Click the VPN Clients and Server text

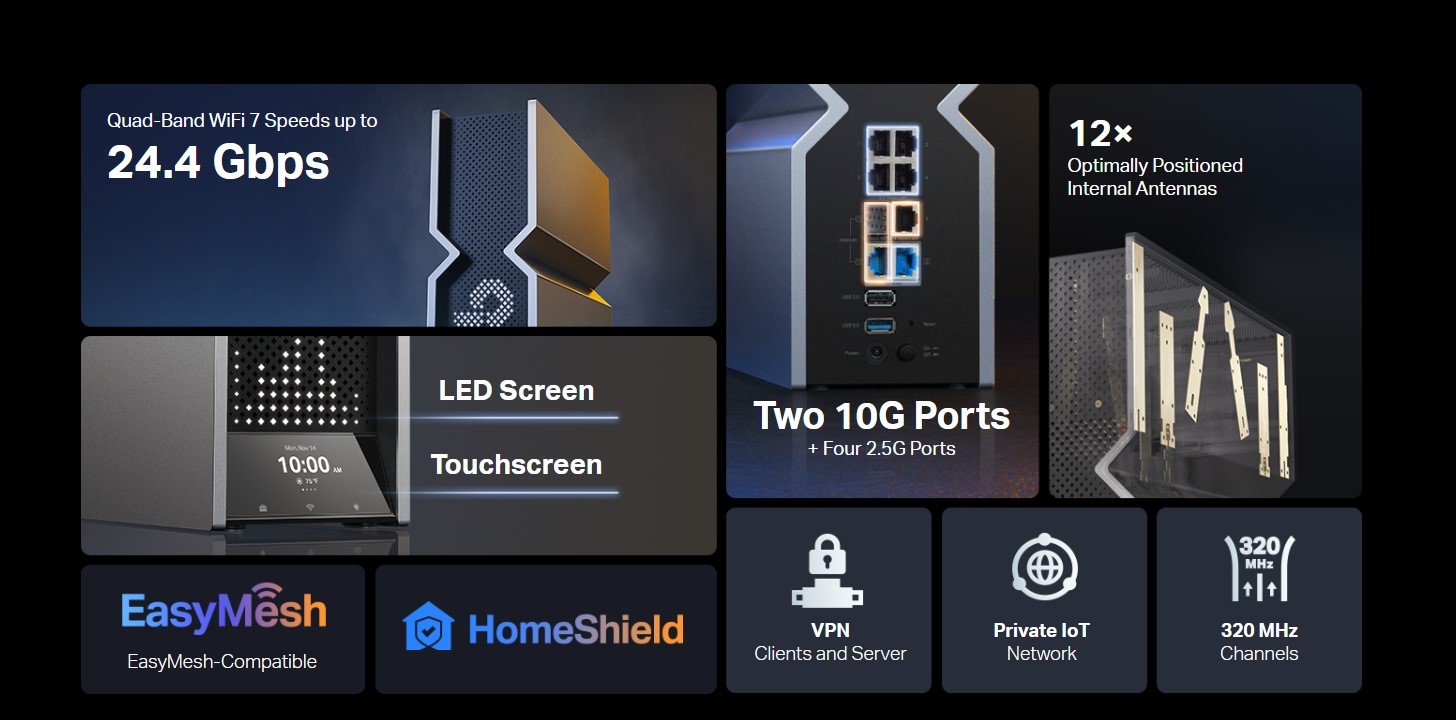click(x=830, y=642)
